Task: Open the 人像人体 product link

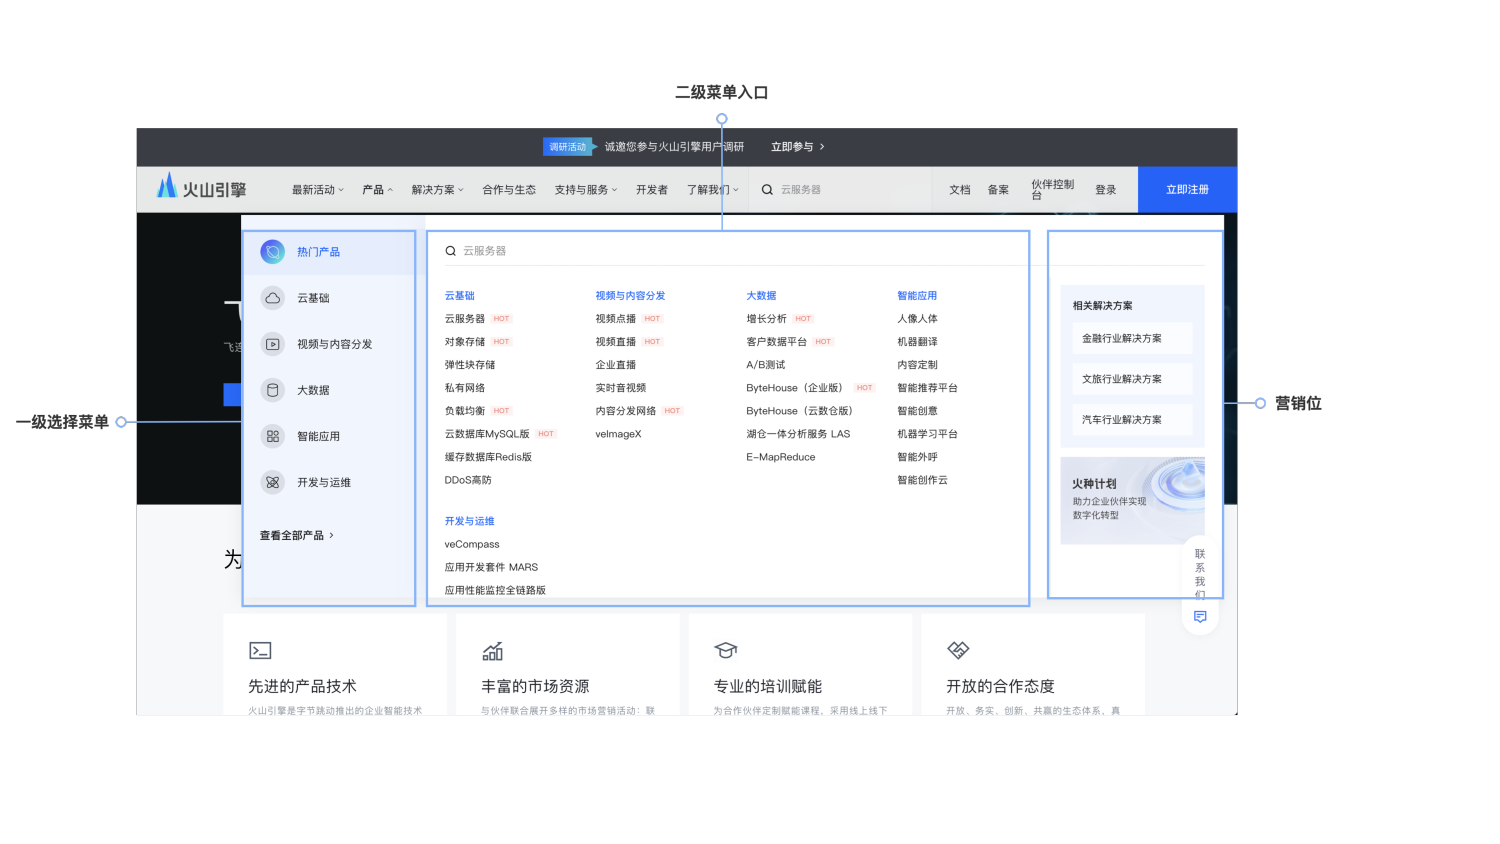Action: click(917, 319)
